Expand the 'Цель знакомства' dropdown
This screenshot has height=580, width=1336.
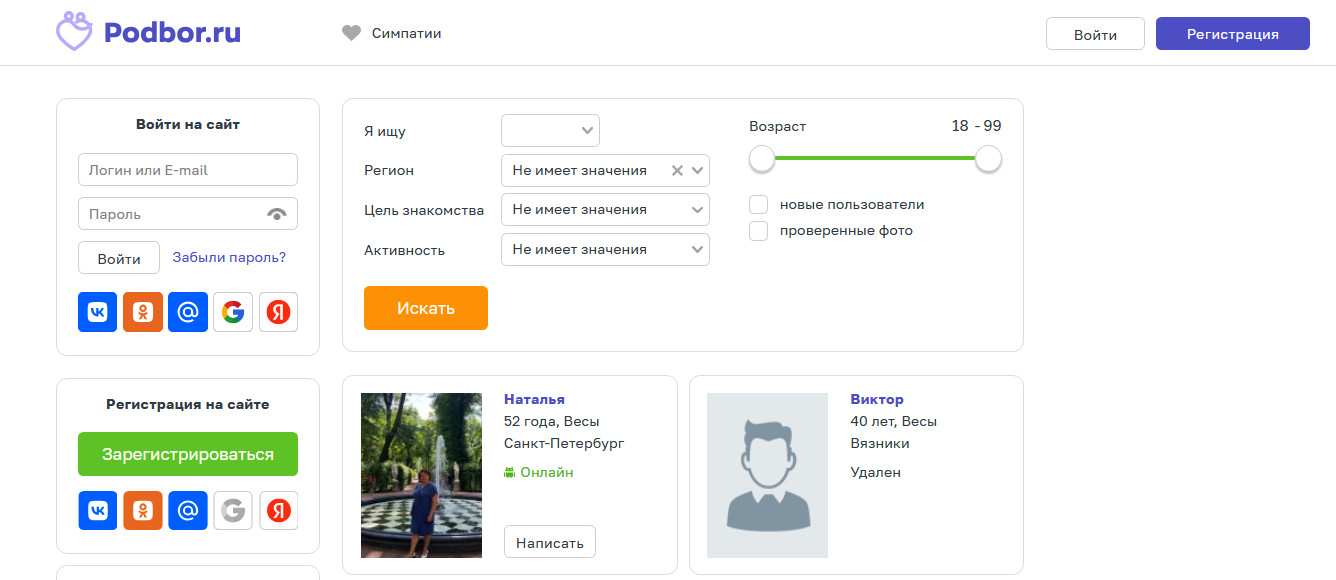(605, 210)
